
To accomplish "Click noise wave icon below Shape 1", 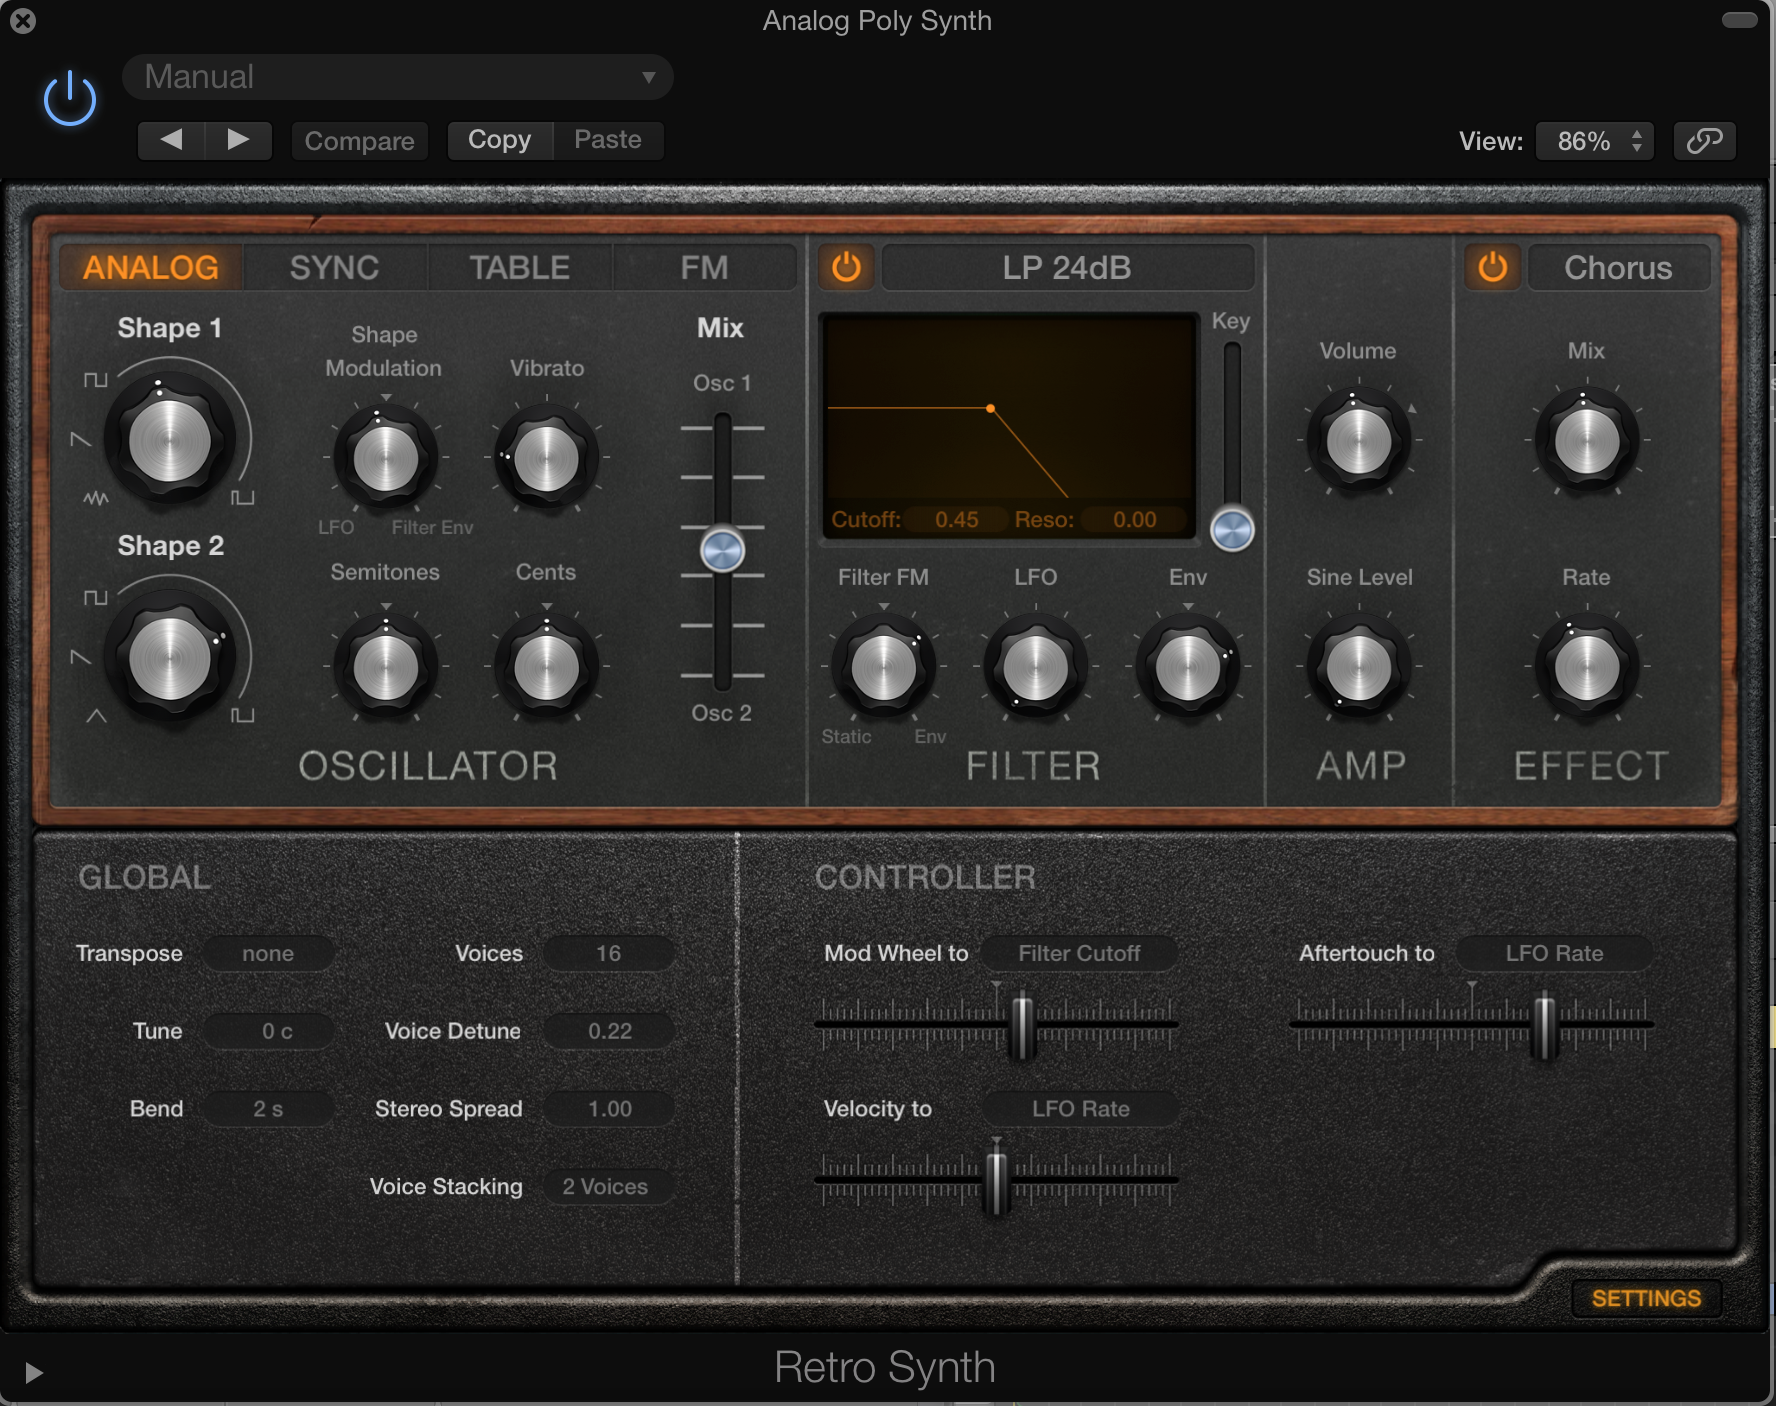I will (95, 498).
